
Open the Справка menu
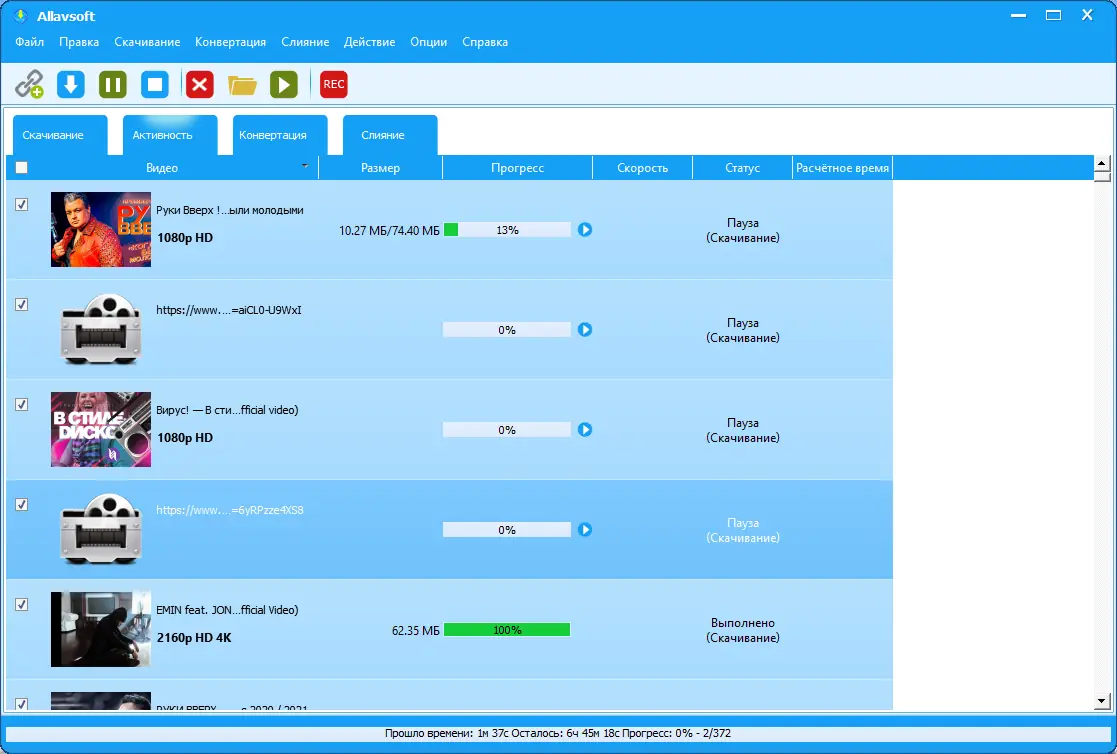point(484,42)
